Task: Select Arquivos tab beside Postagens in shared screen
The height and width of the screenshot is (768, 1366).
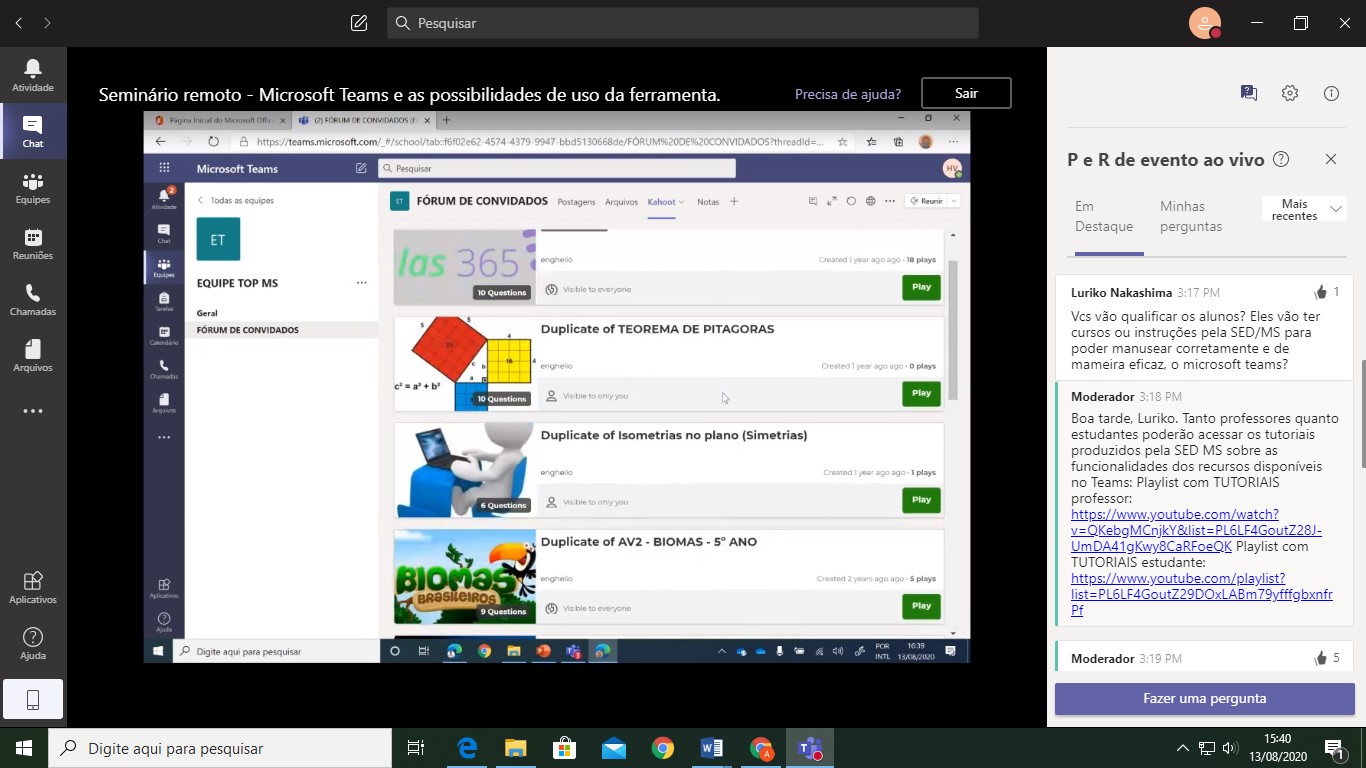Action: pyautogui.click(x=621, y=201)
